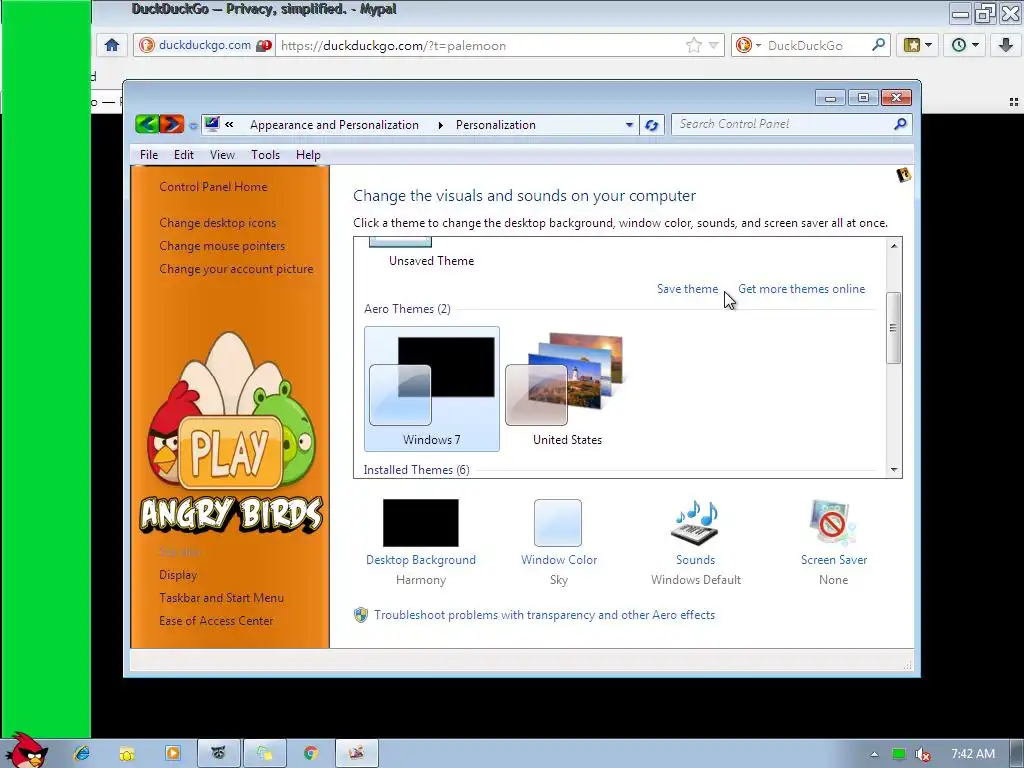1024x768 pixels.
Task: Open the File menu
Action: point(149,155)
